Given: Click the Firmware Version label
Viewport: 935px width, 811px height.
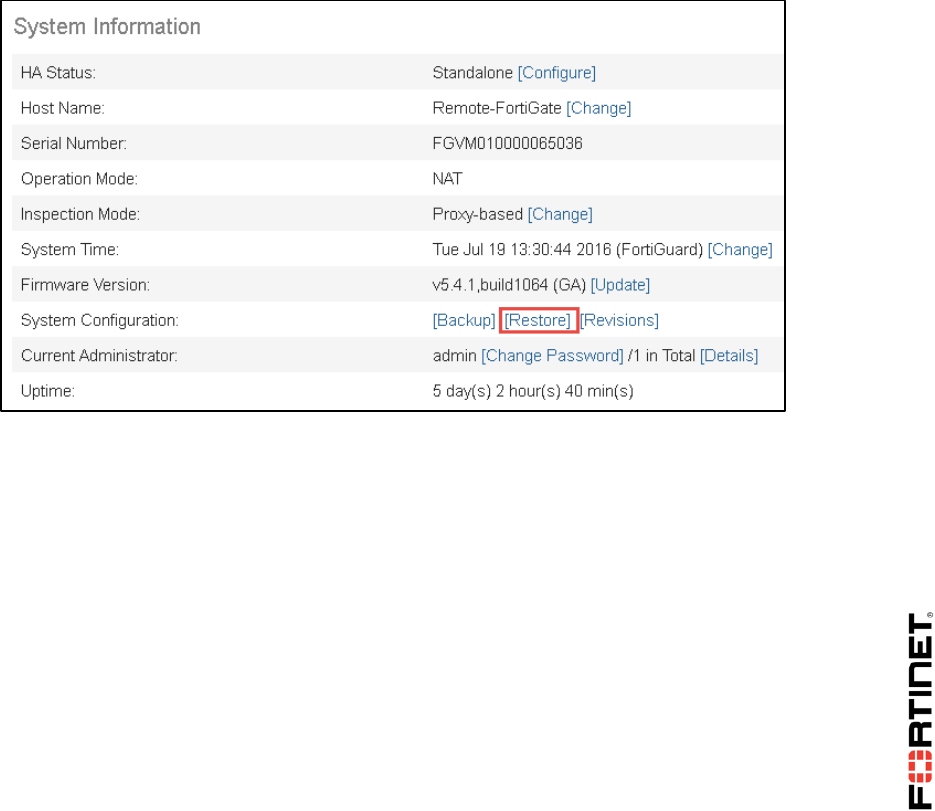Looking at the screenshot, I should click(x=85, y=285).
